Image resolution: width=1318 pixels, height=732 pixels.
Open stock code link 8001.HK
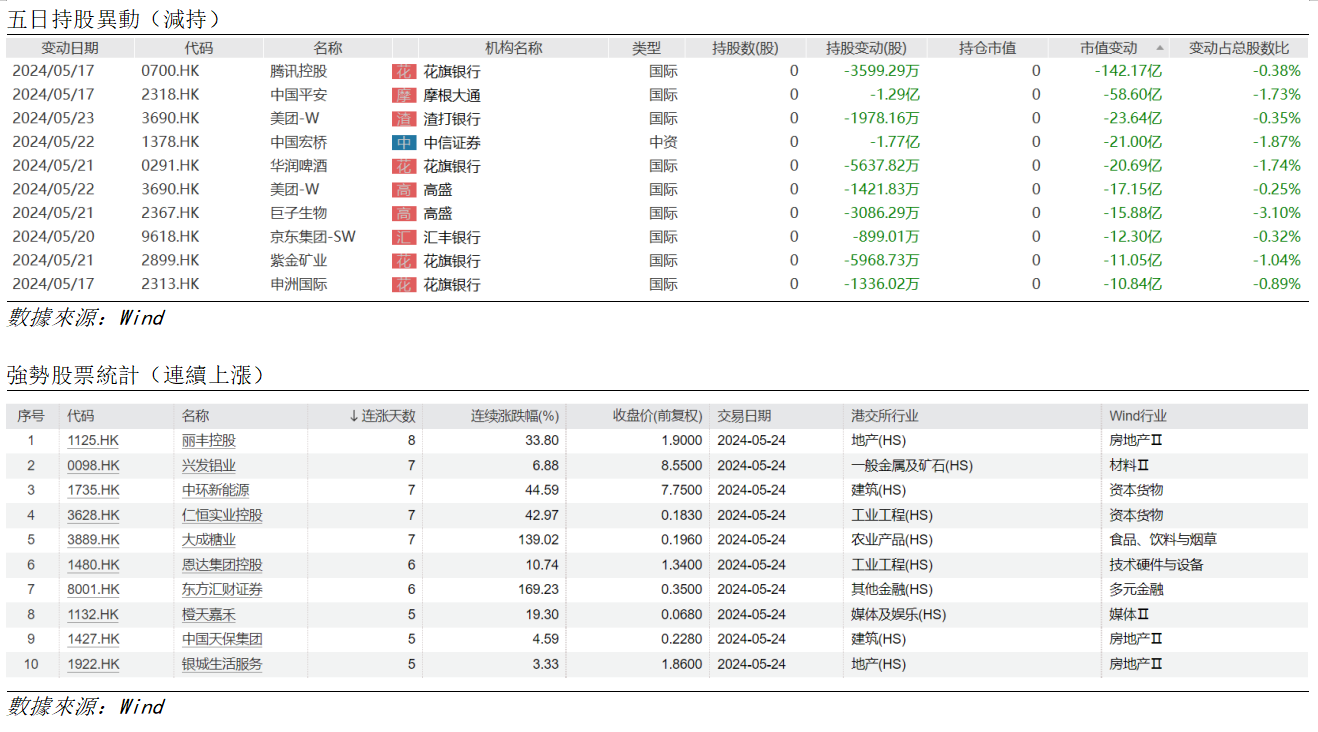pyautogui.click(x=93, y=589)
